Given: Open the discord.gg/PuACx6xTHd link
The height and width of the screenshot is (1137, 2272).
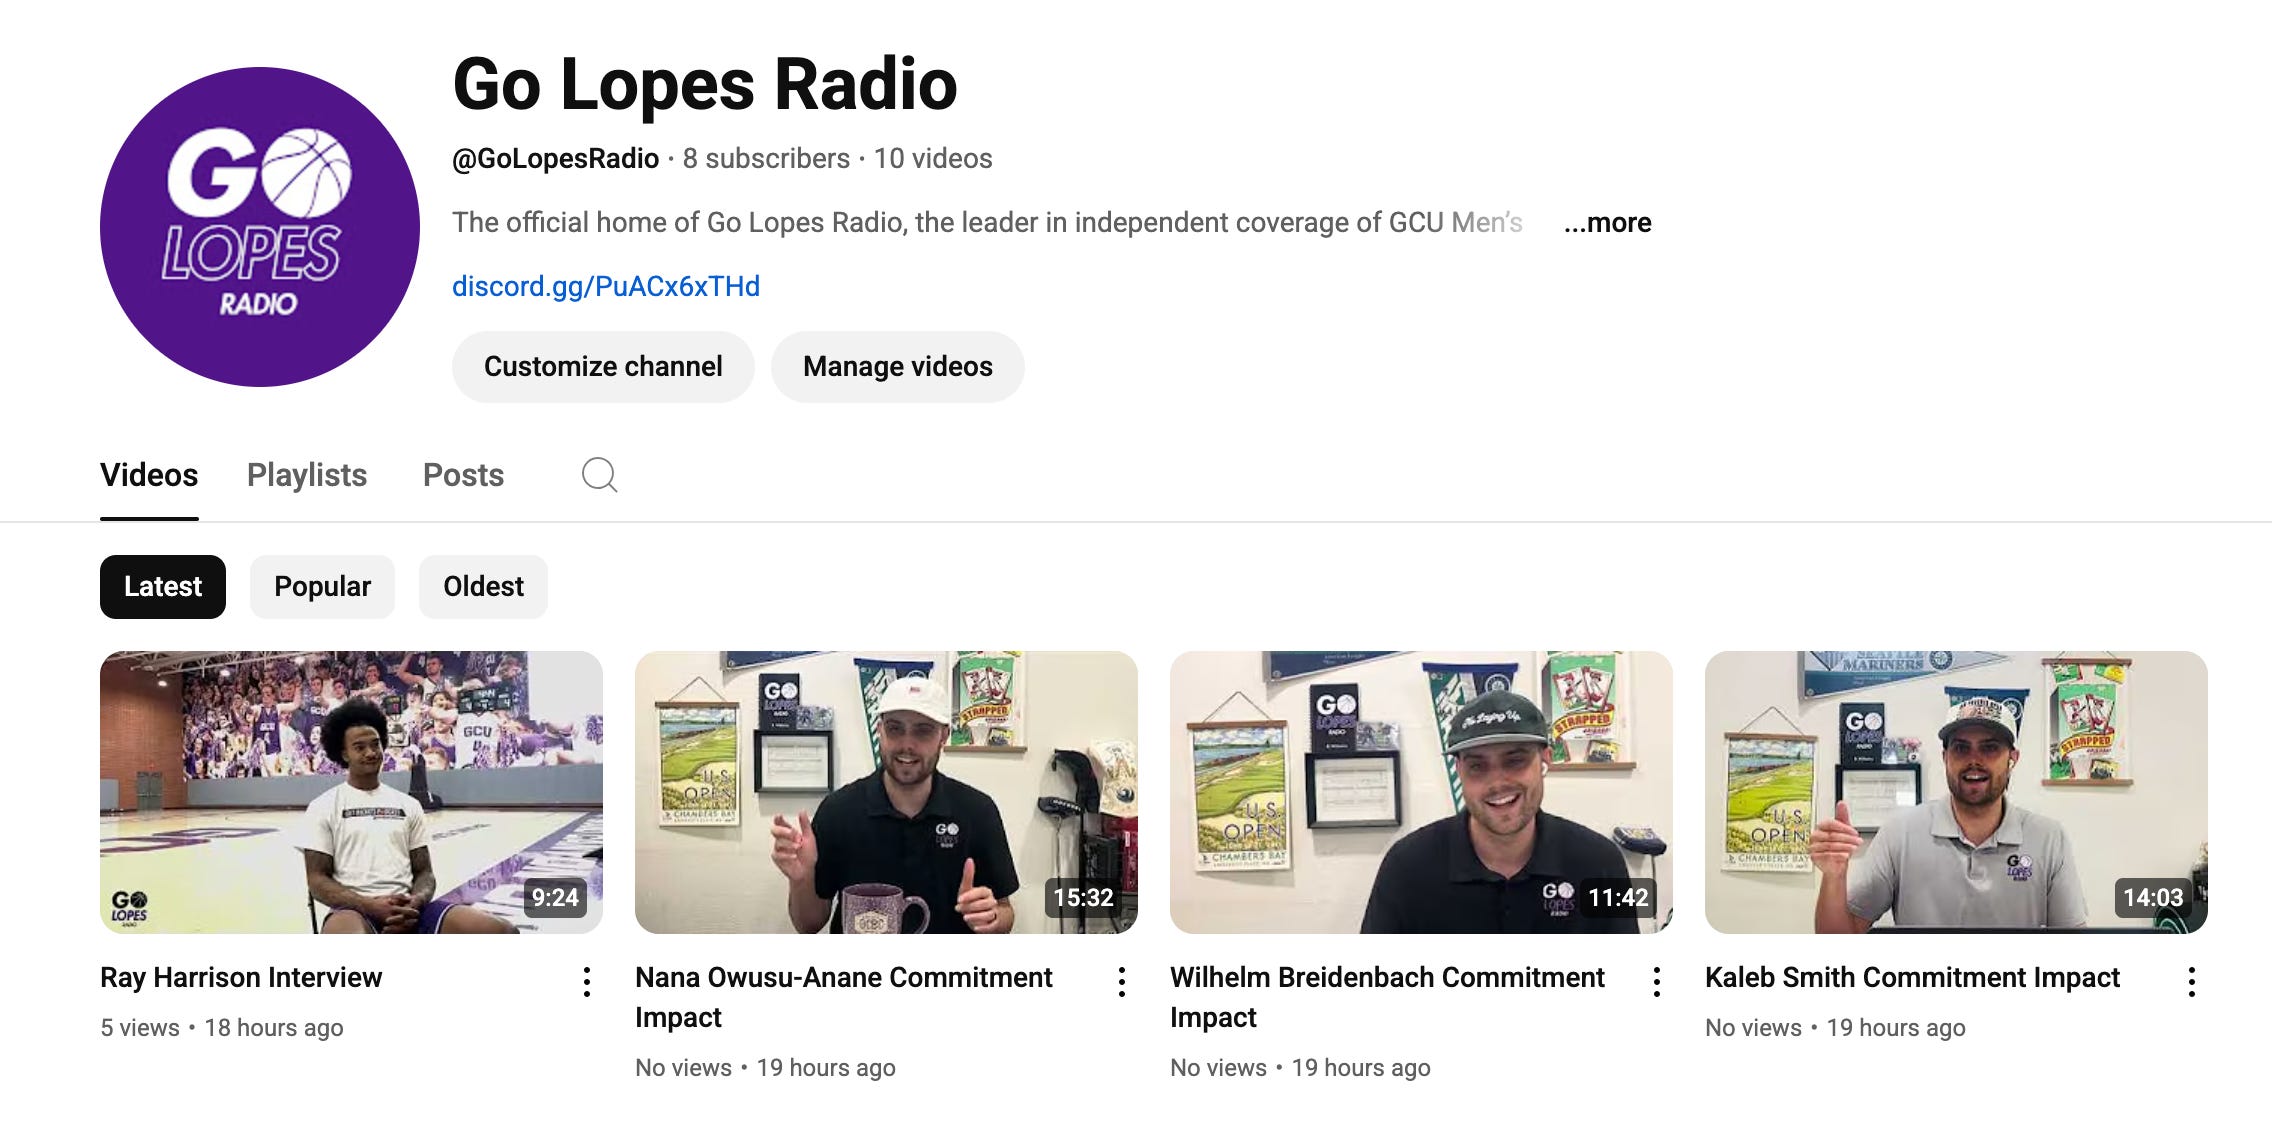Looking at the screenshot, I should click(606, 286).
